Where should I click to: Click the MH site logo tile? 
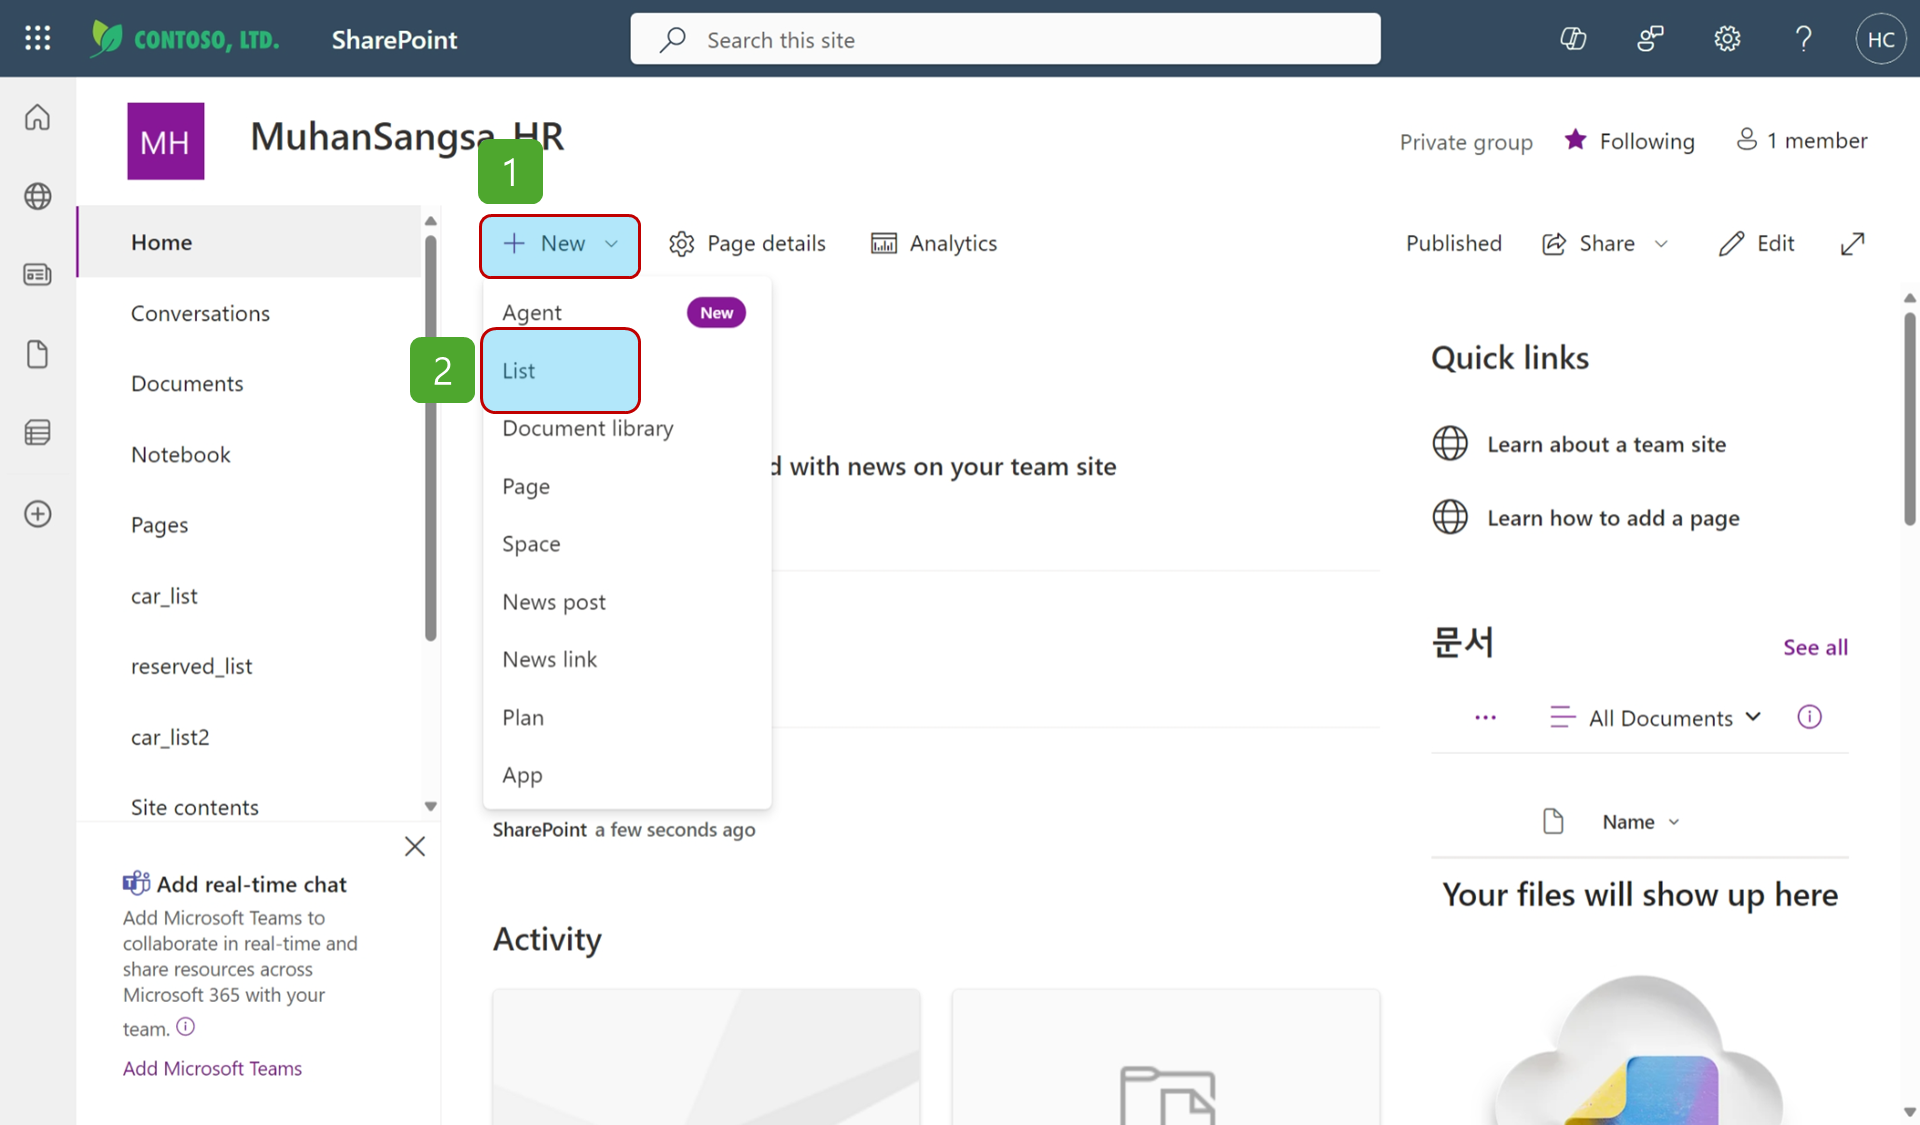pos(166,141)
